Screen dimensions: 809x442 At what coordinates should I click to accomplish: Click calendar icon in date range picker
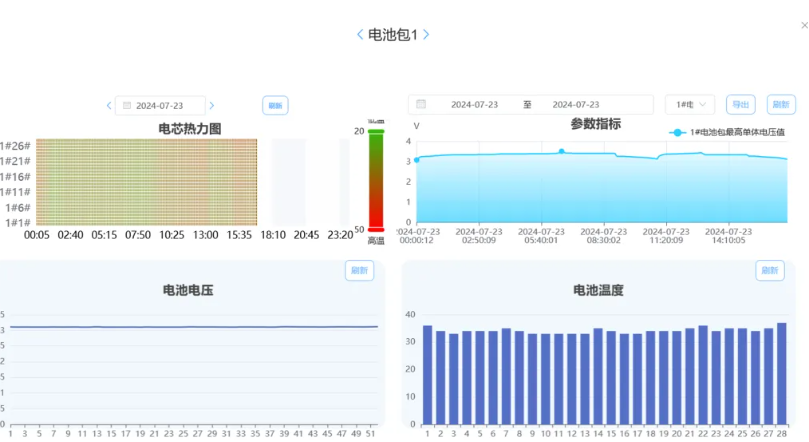[421, 104]
